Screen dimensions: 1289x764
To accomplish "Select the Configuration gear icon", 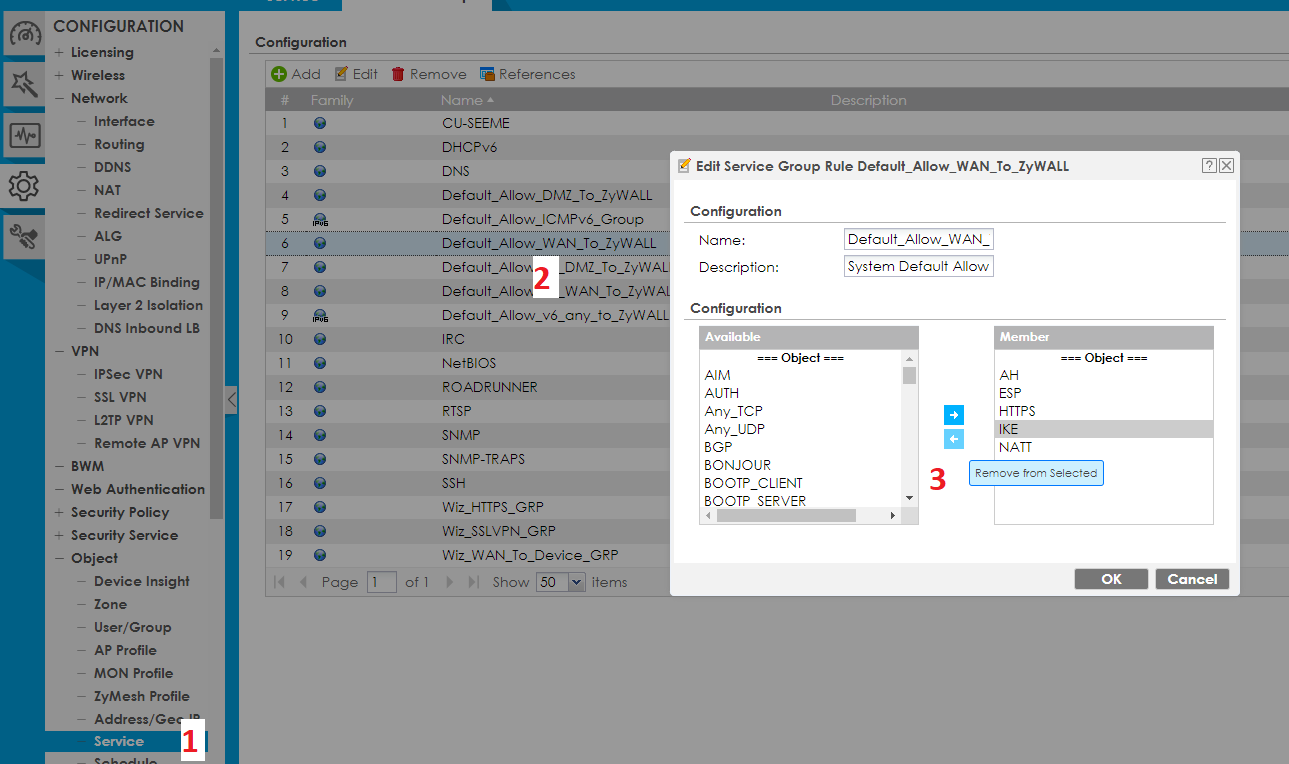I will click(24, 185).
